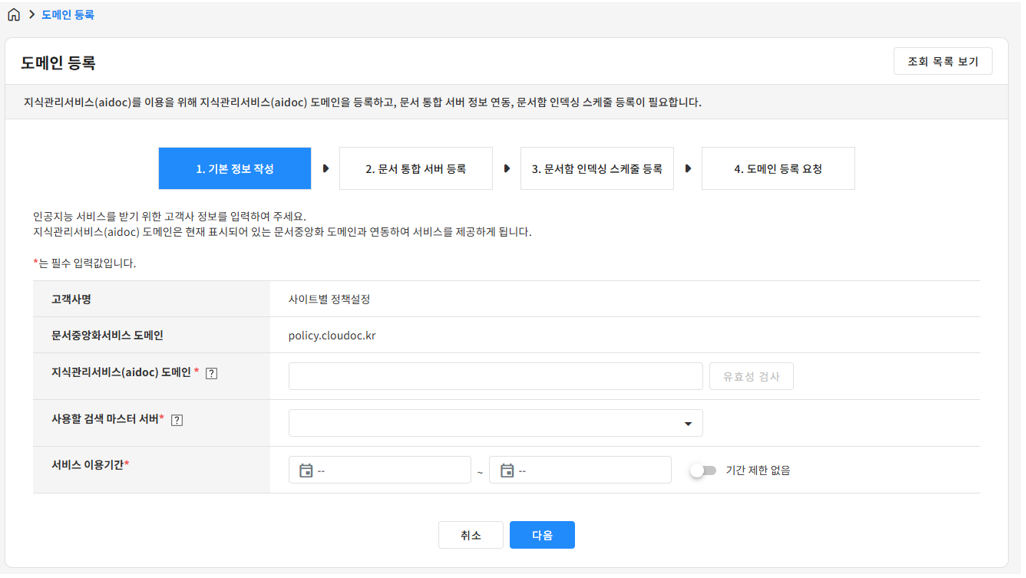Proceed with the 다음 button
The width and height of the screenshot is (1026, 578).
click(x=542, y=535)
